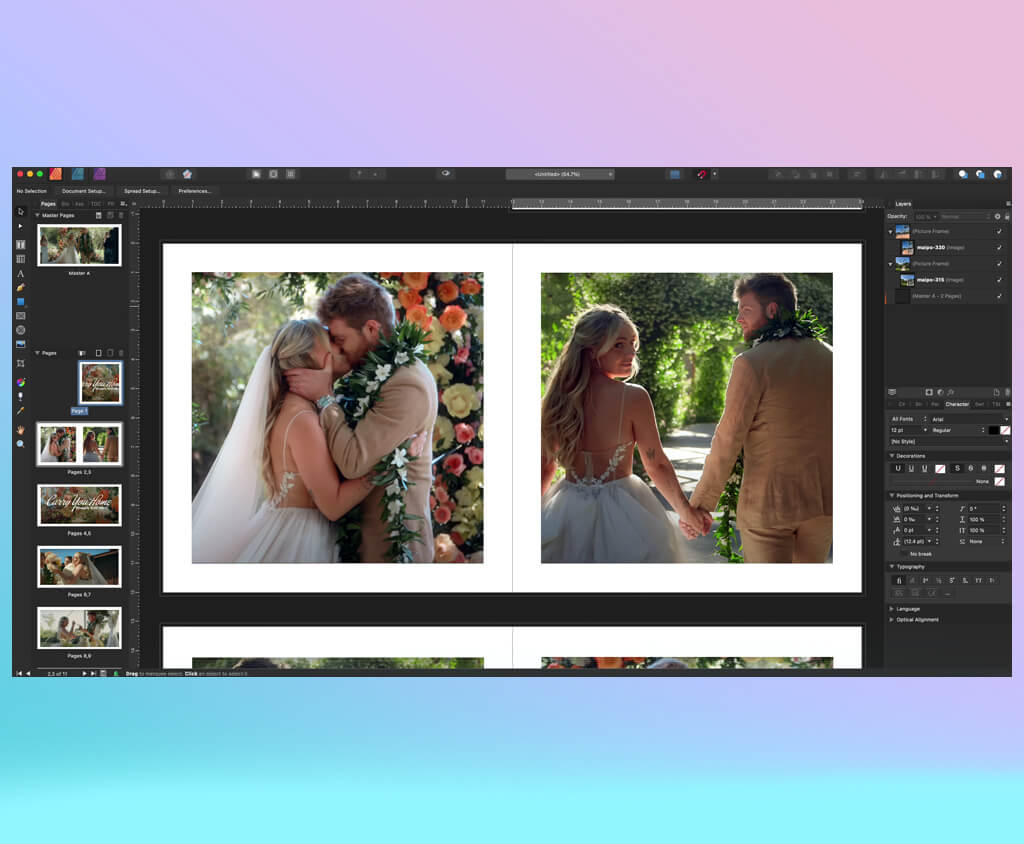This screenshot has height=844, width=1024.
Task: Select the Transparency tool wine glass icon
Action: pyautogui.click(x=20, y=397)
